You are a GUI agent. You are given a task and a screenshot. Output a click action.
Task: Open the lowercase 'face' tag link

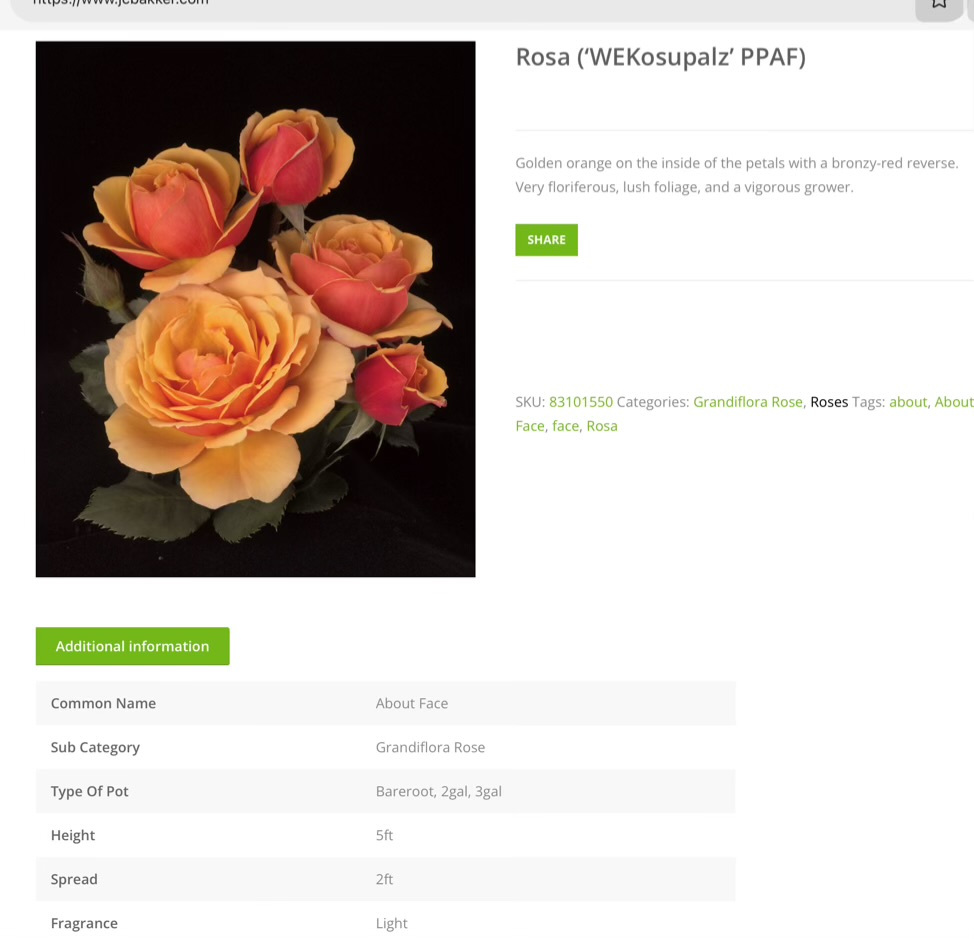(x=565, y=426)
